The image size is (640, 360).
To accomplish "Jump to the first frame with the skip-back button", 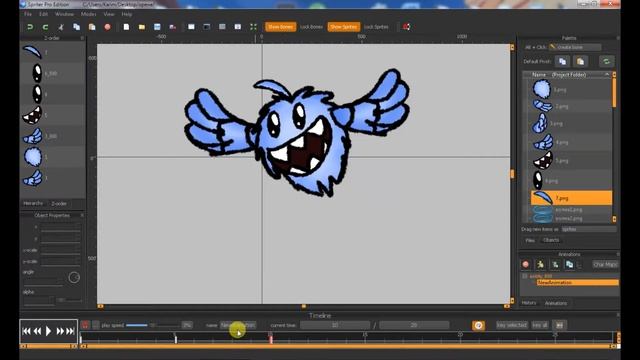I will 26,331.
